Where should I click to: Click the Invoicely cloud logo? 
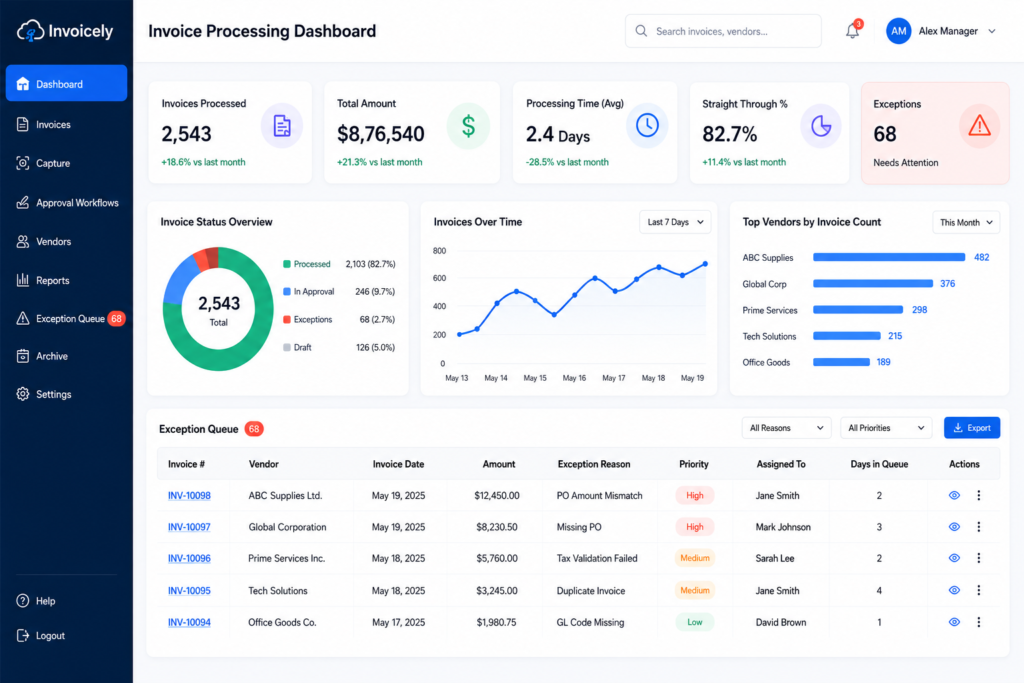tap(31, 31)
